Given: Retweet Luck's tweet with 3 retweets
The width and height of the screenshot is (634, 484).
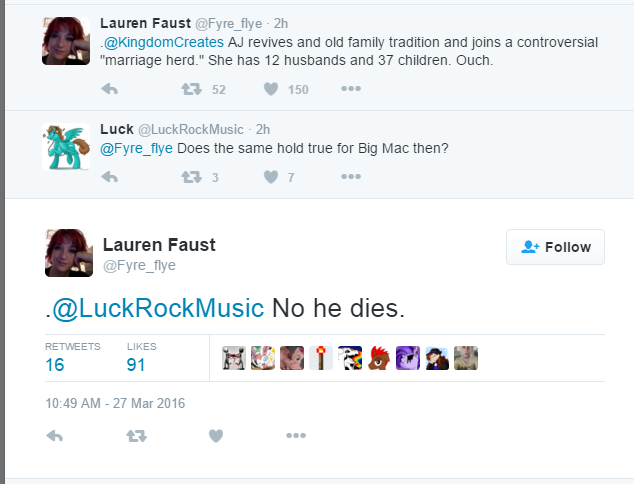Looking at the screenshot, I should coord(190,177).
